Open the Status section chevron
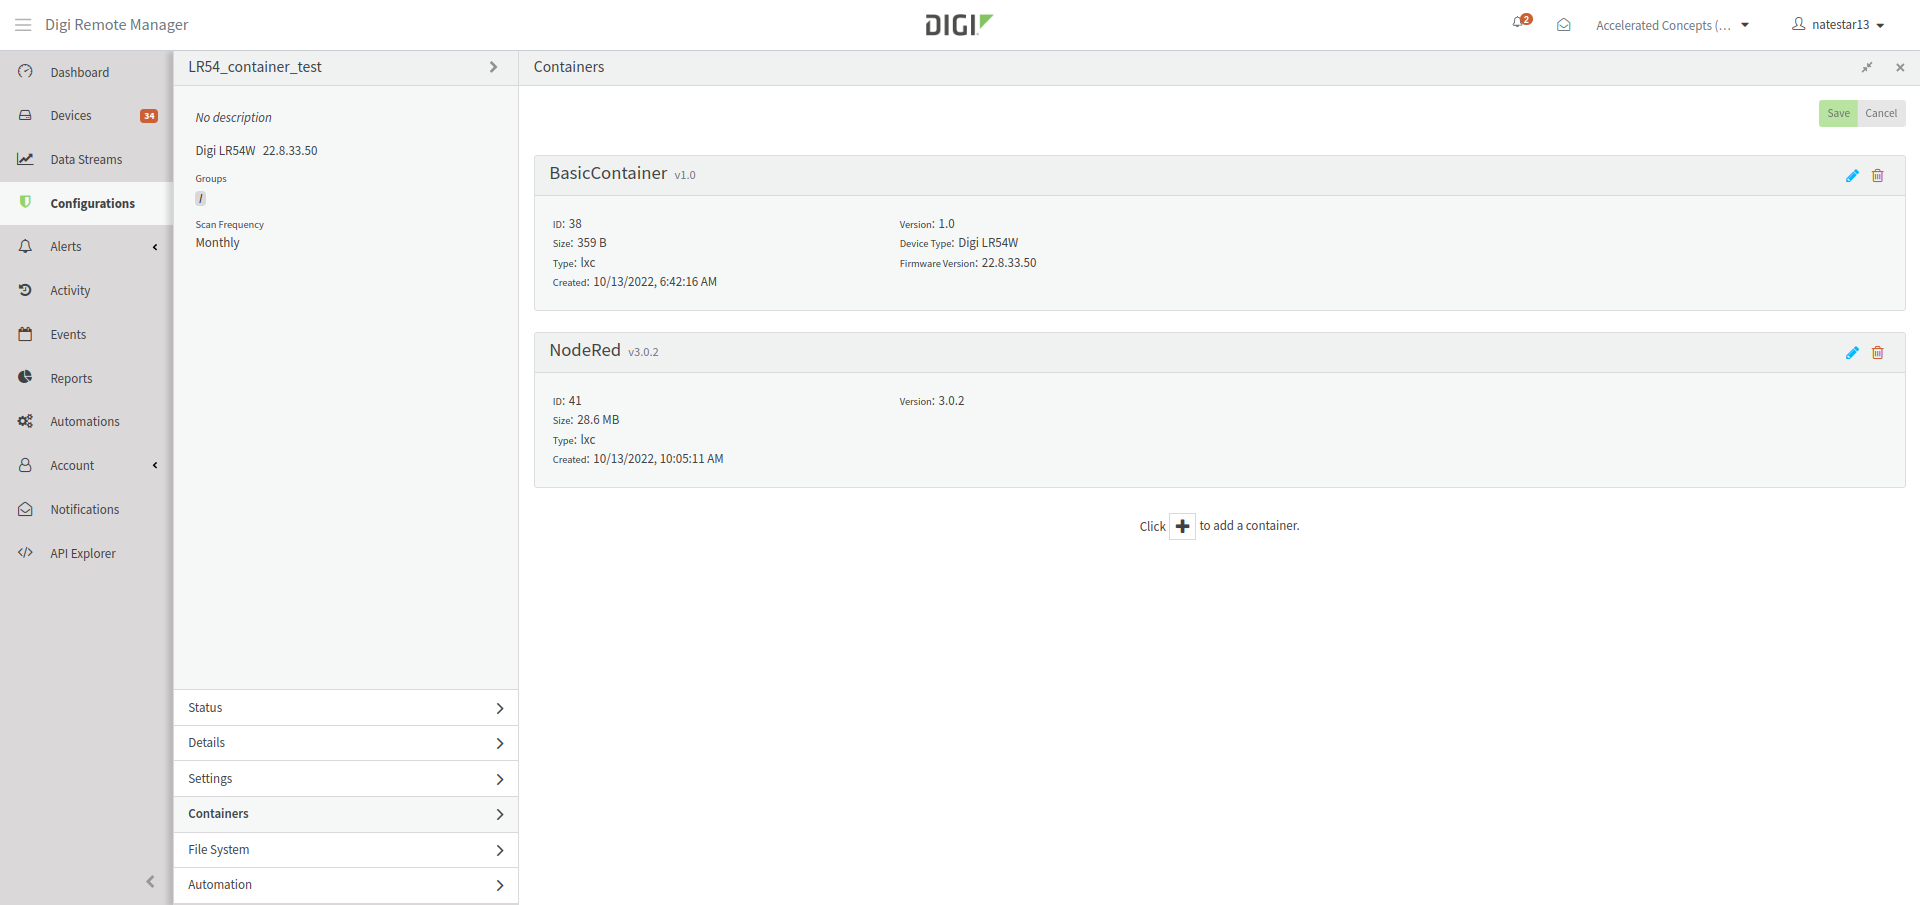 (500, 708)
